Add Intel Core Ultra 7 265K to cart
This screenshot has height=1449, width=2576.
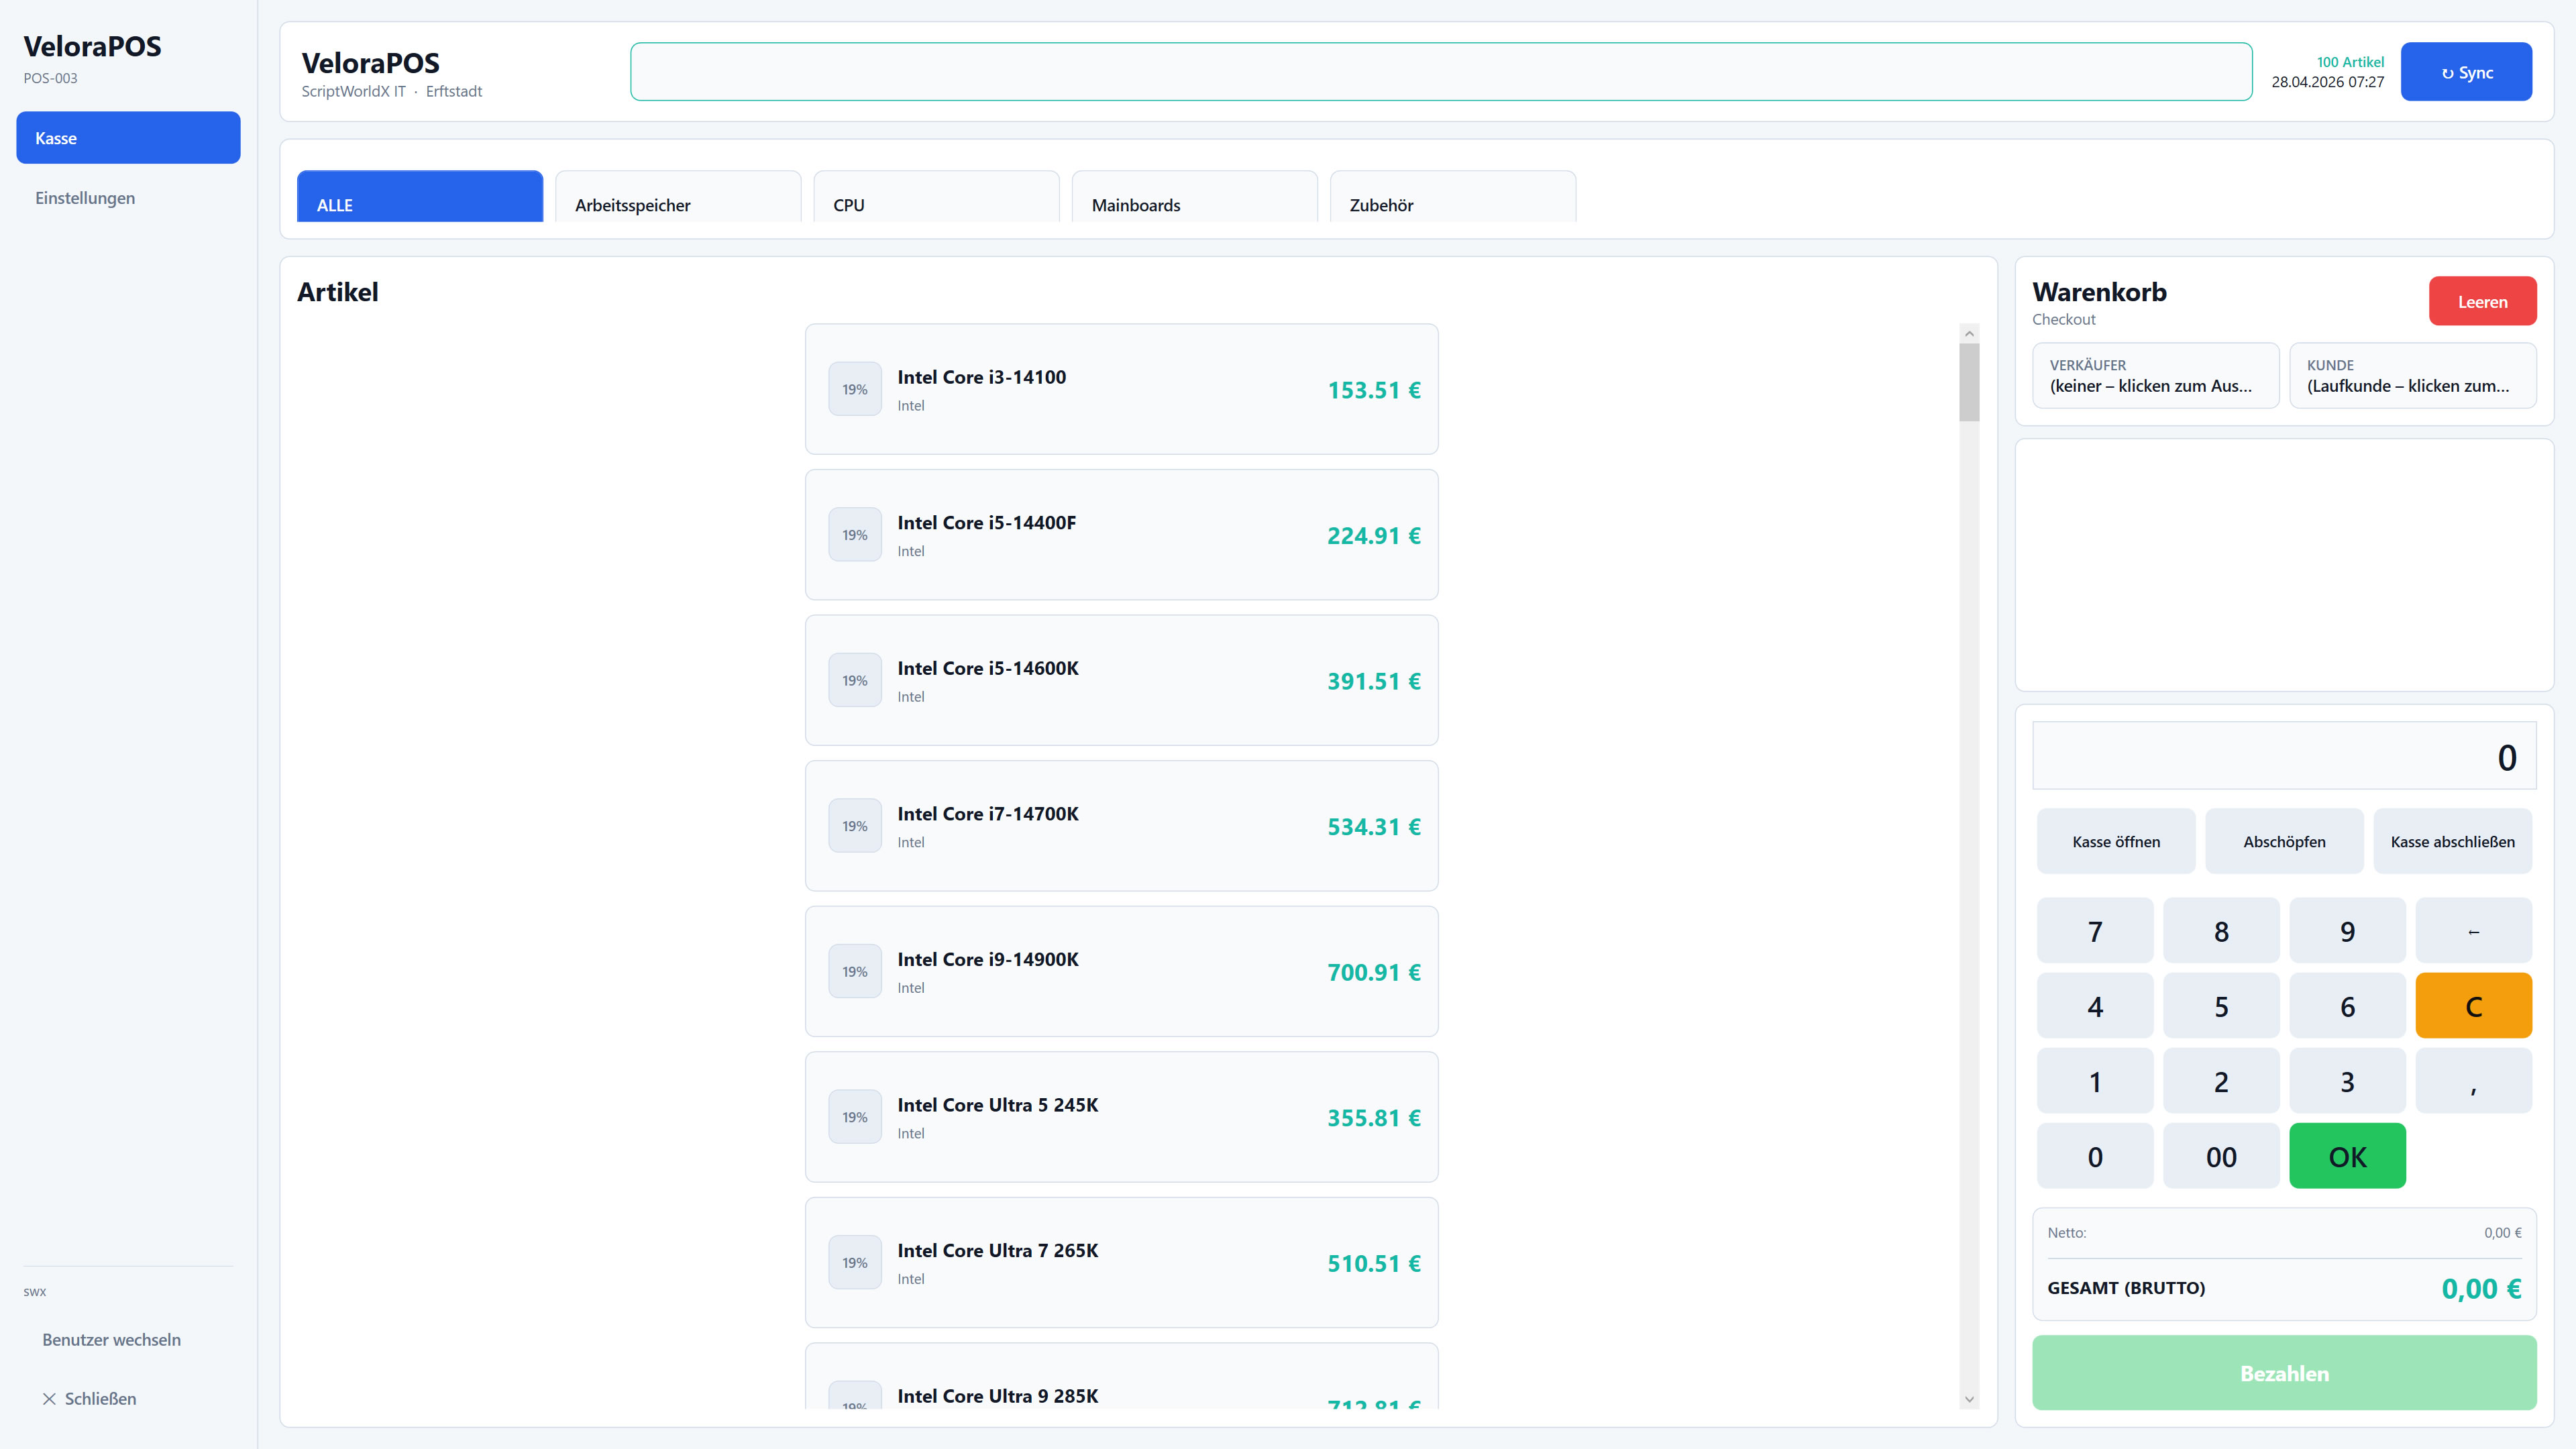tap(1121, 1262)
